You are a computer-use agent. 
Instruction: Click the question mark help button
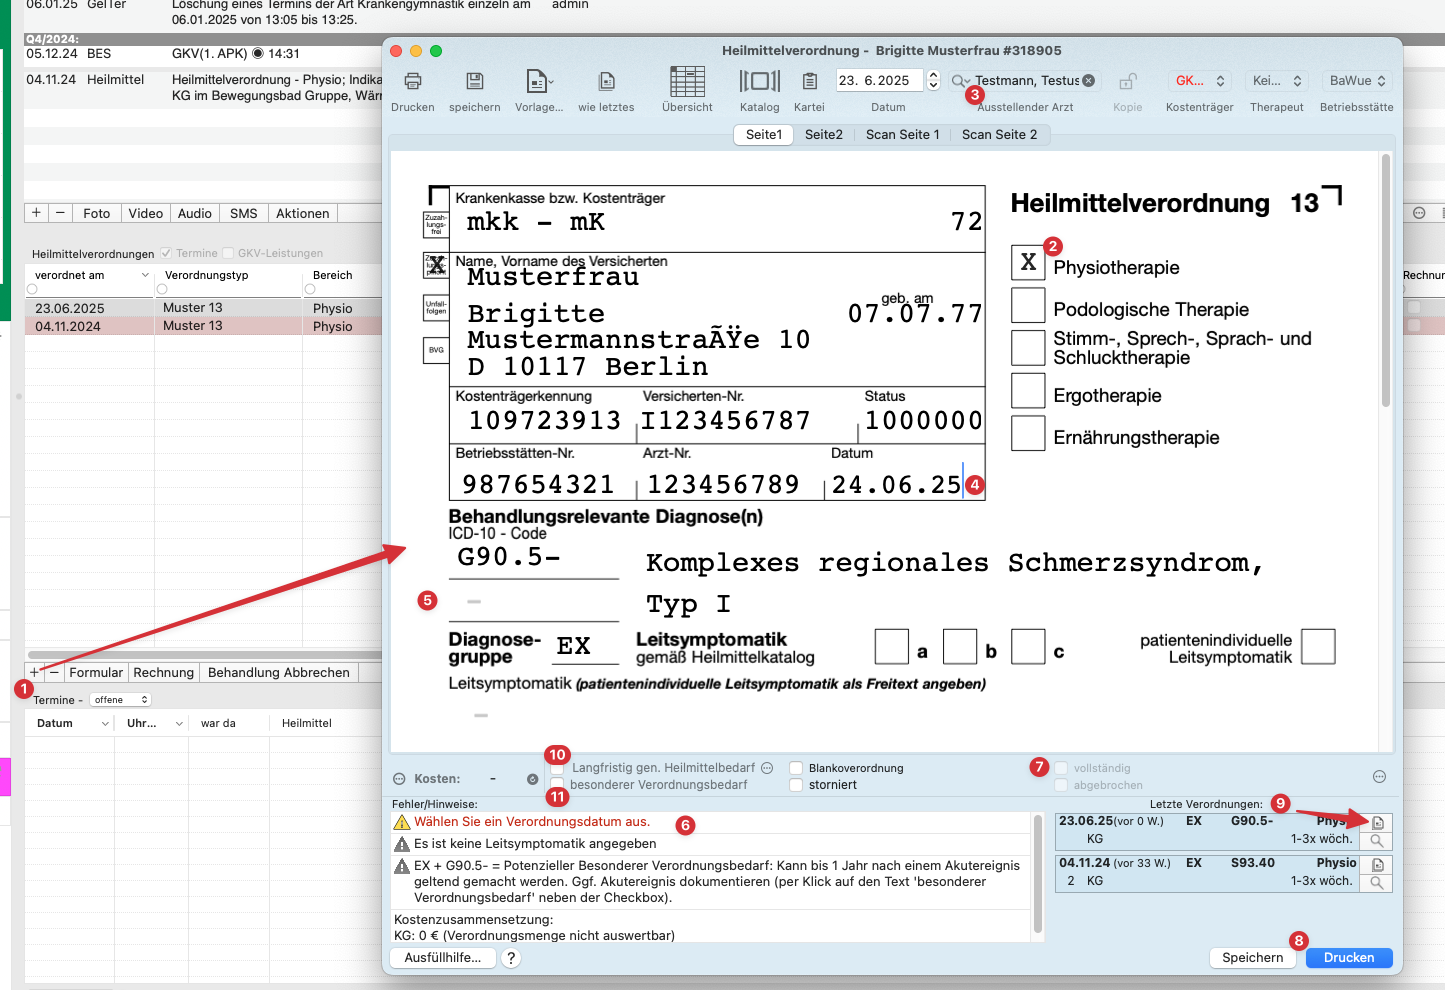click(511, 958)
